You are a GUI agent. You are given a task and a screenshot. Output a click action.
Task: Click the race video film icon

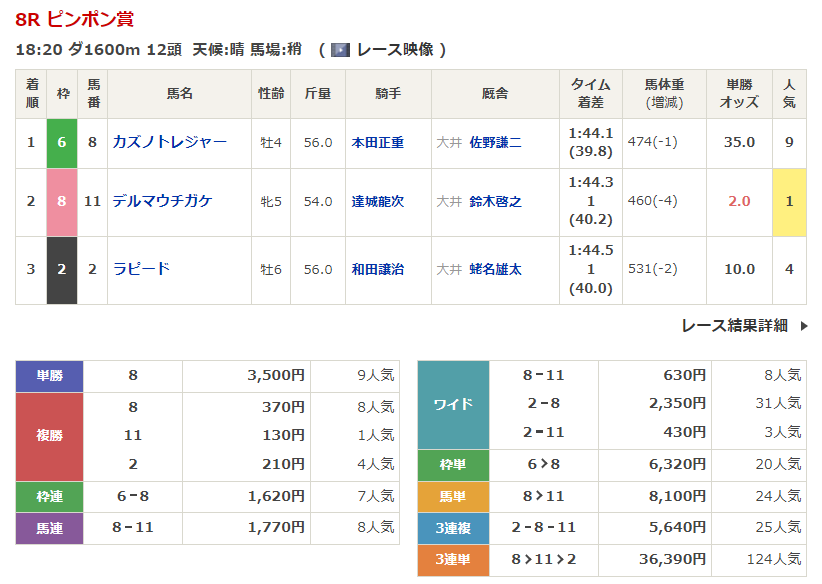tap(340, 50)
